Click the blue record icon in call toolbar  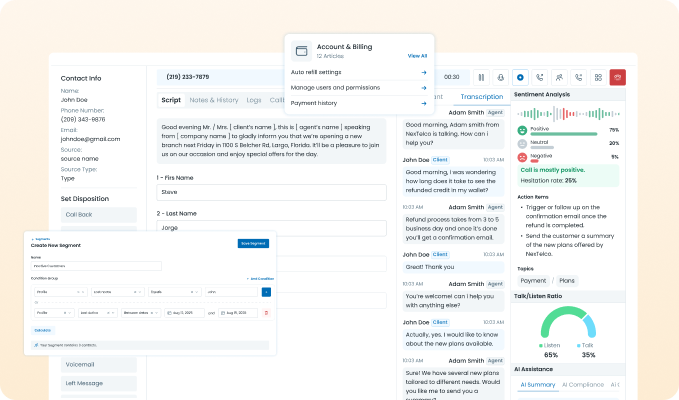click(520, 77)
